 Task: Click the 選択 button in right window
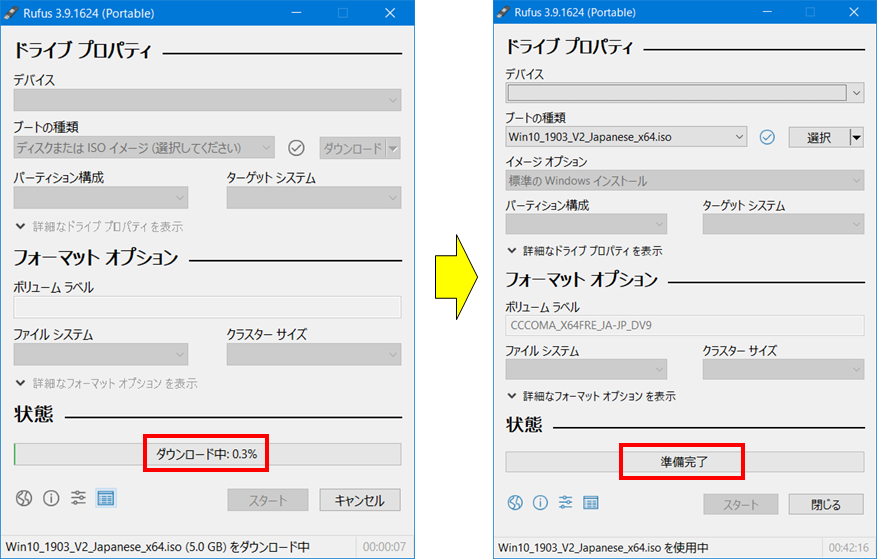(819, 137)
